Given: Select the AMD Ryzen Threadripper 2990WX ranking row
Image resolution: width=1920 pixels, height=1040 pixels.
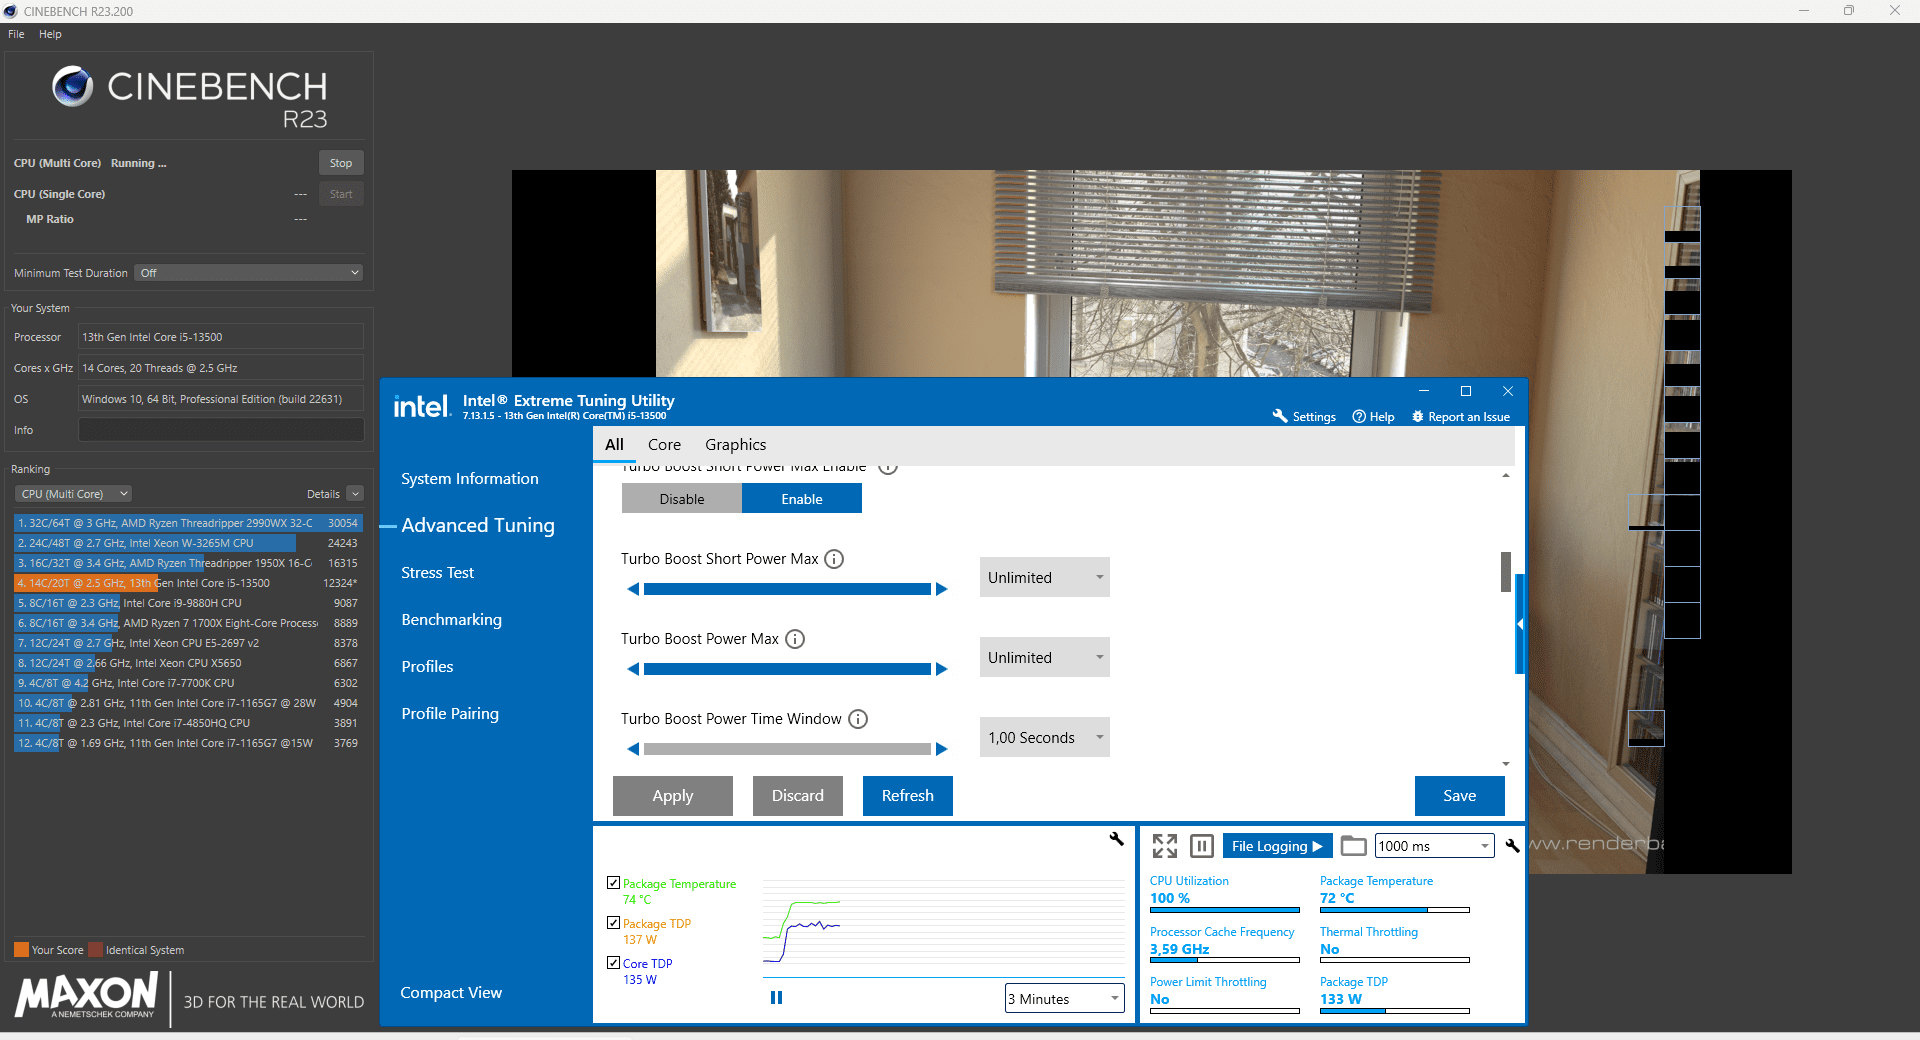Looking at the screenshot, I should point(187,523).
